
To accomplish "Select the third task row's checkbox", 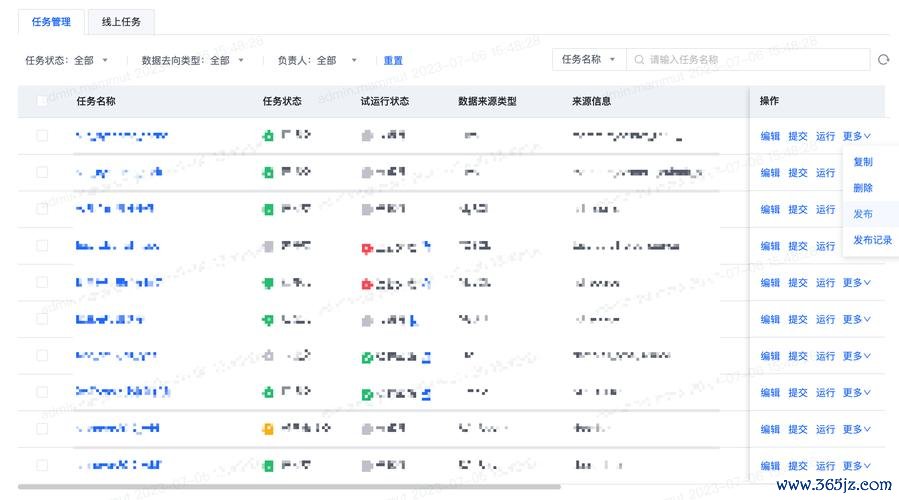I will 42,209.
